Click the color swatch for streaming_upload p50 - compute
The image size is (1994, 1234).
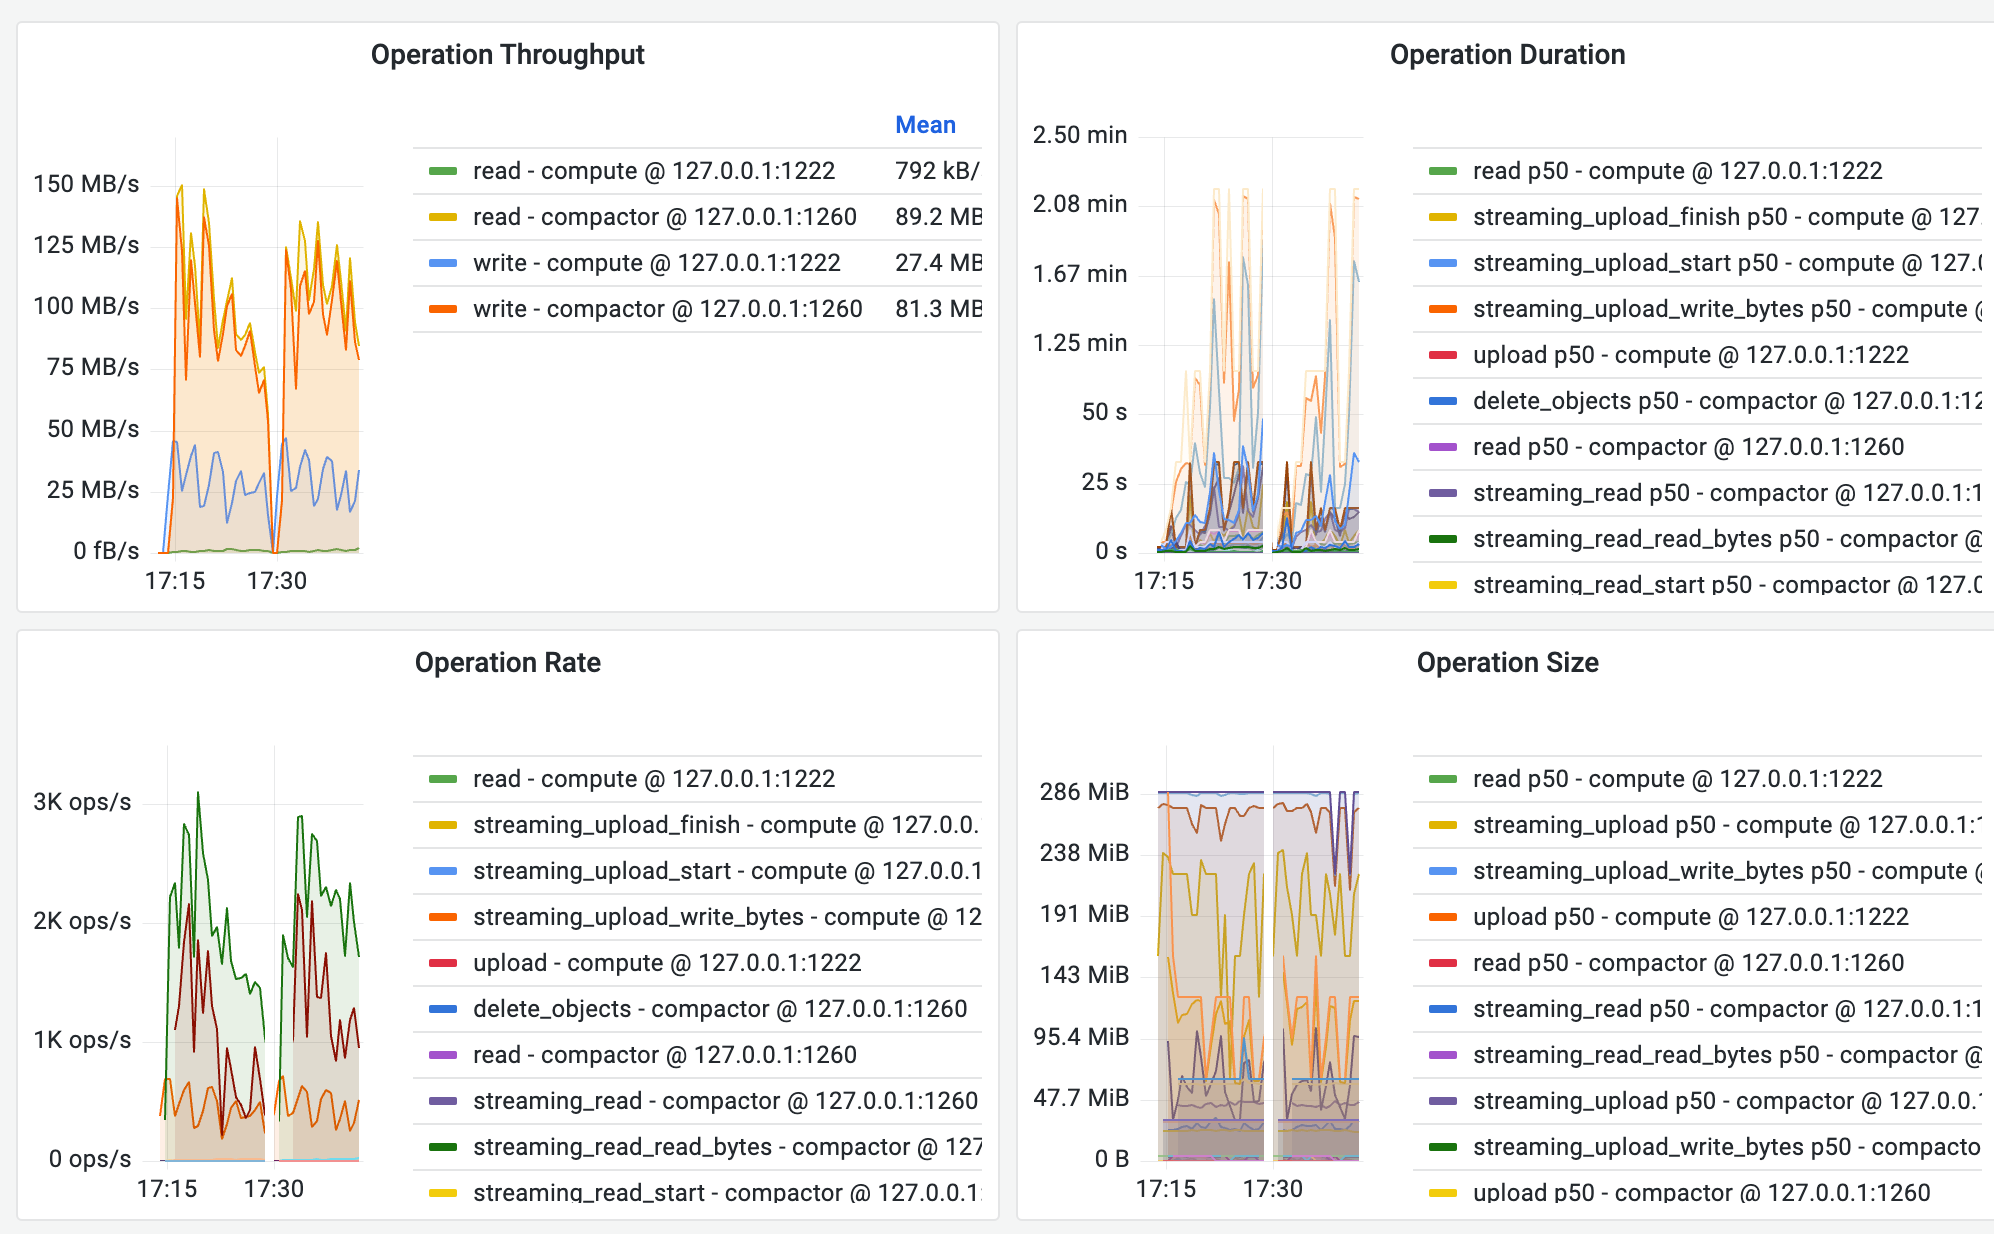(1443, 824)
